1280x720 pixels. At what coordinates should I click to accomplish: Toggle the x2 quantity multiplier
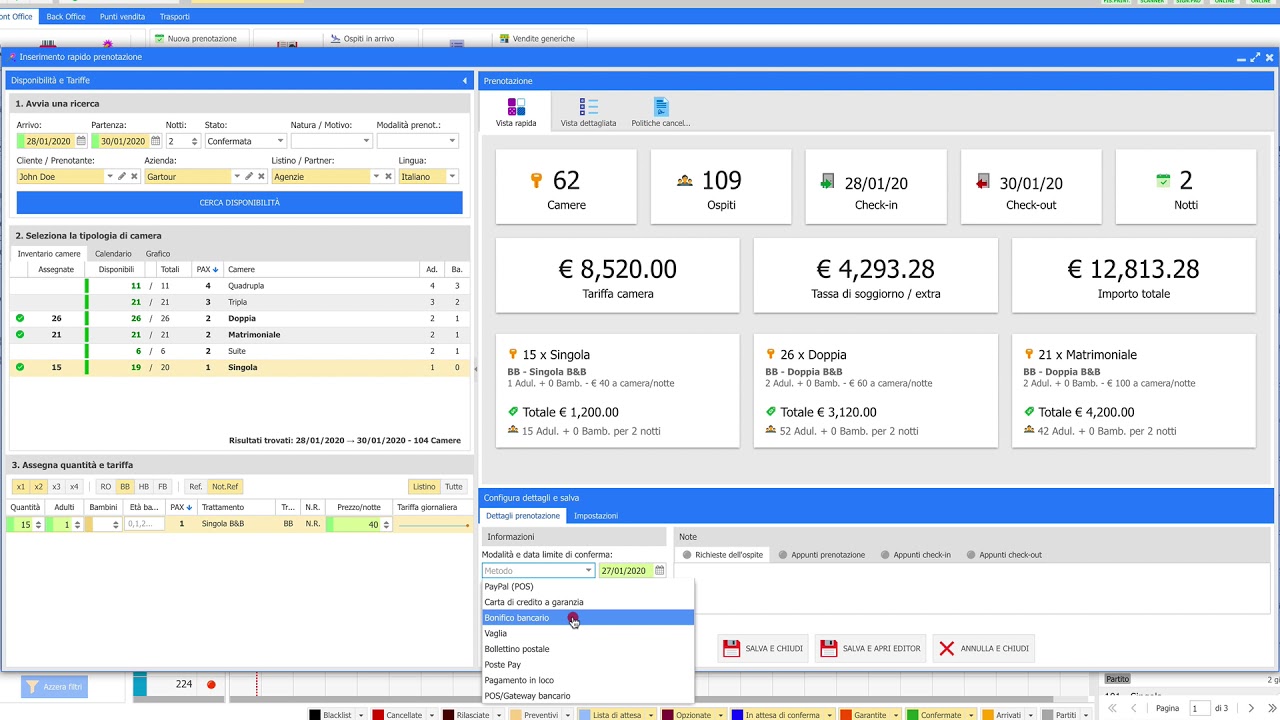point(39,487)
